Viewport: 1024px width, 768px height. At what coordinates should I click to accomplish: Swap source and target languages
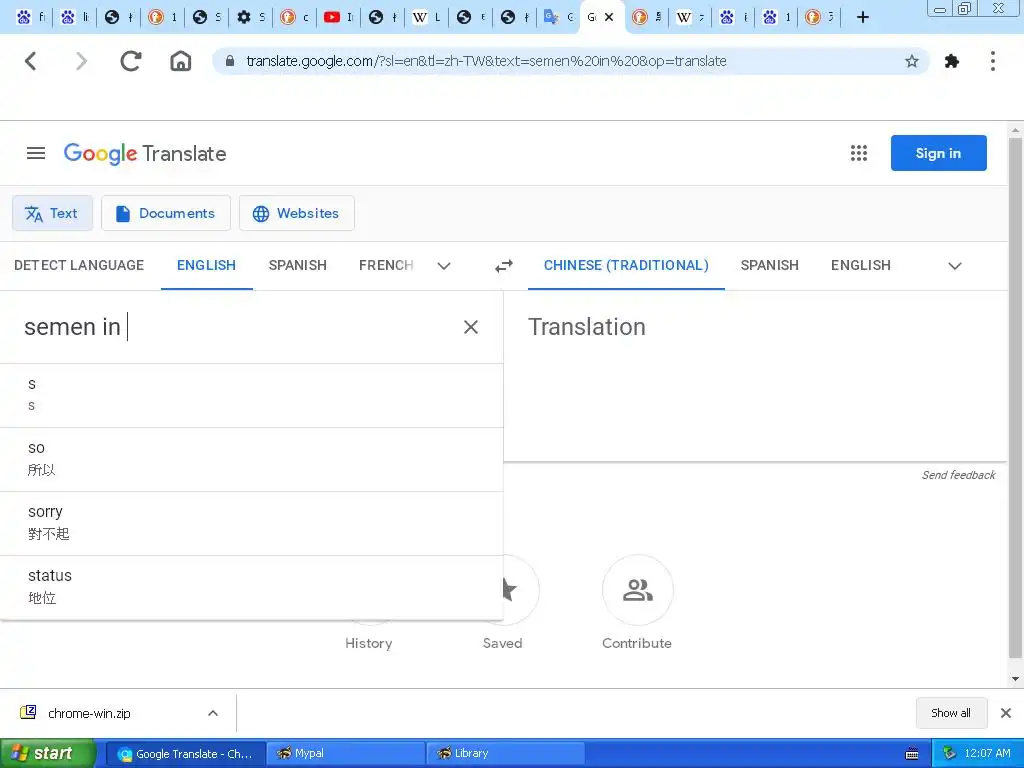tap(504, 266)
